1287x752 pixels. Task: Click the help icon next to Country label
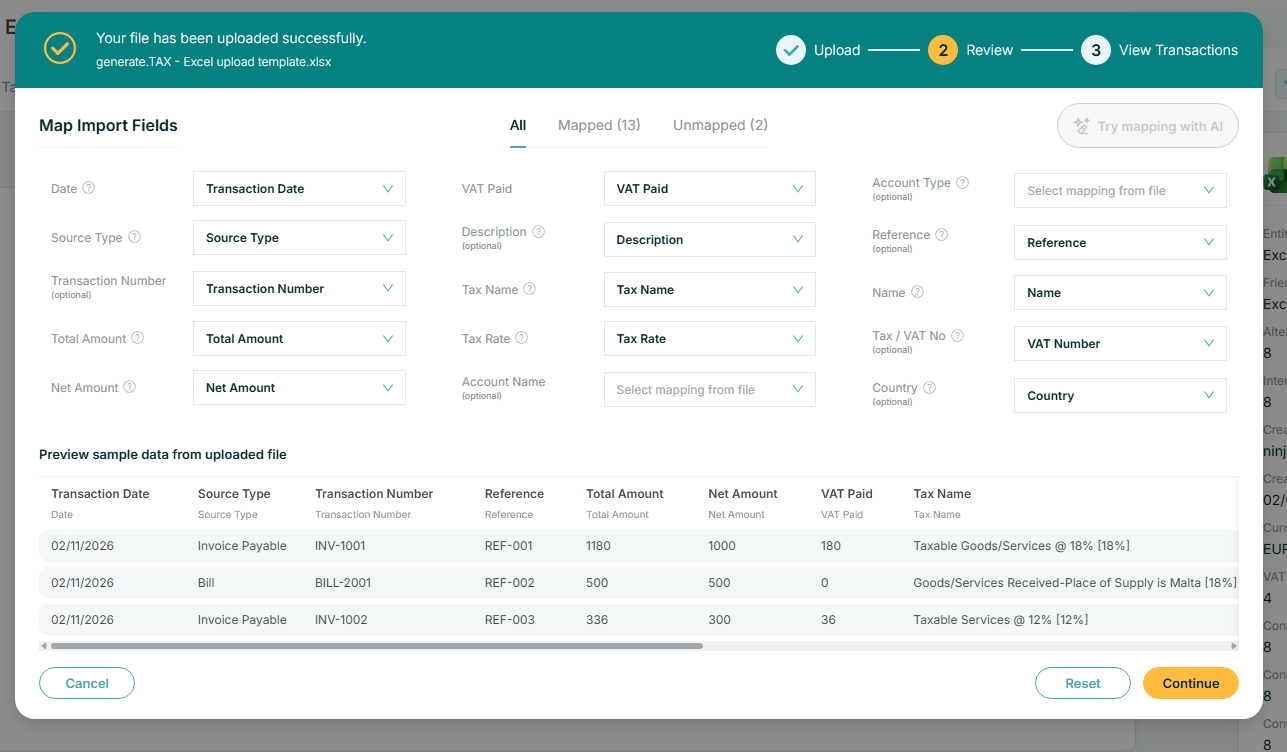[x=929, y=388]
